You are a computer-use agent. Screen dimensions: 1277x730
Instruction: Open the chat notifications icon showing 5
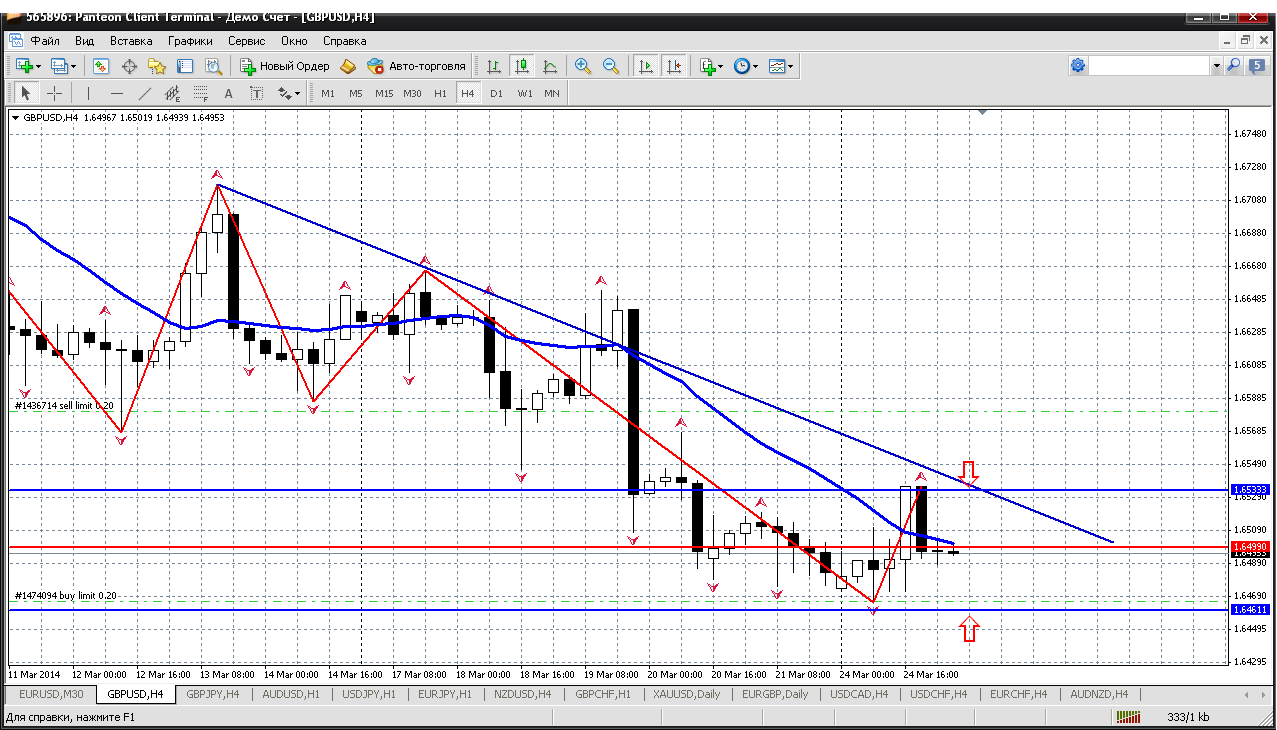tap(1257, 65)
